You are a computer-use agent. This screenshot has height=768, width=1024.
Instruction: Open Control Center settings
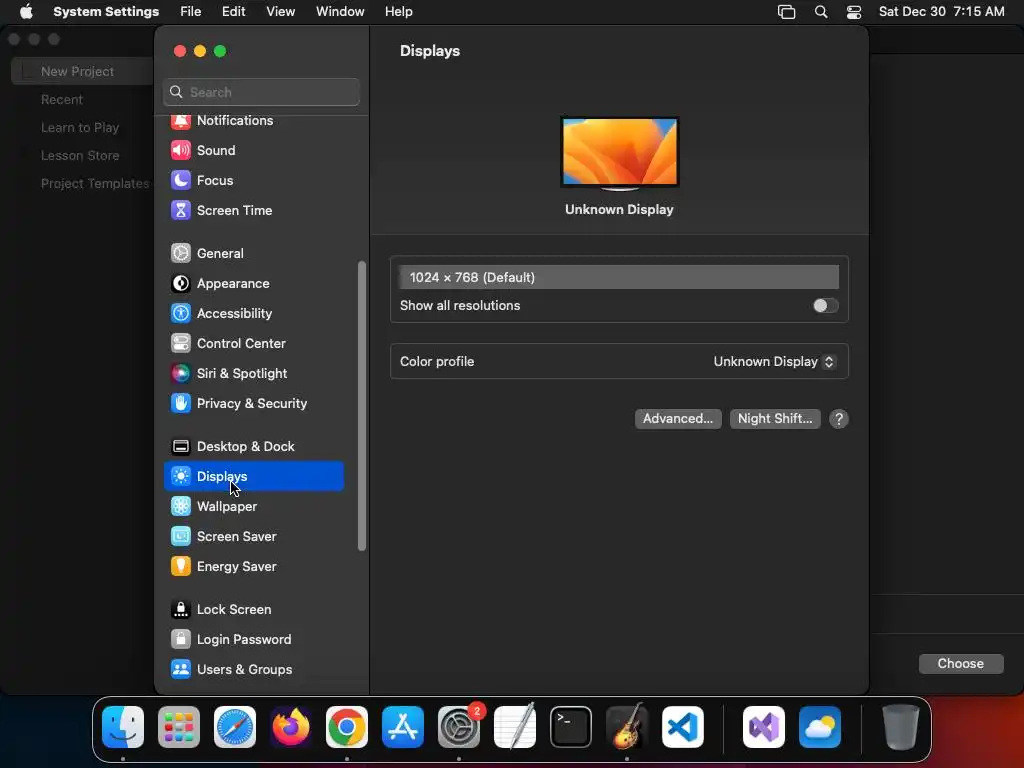253,344
